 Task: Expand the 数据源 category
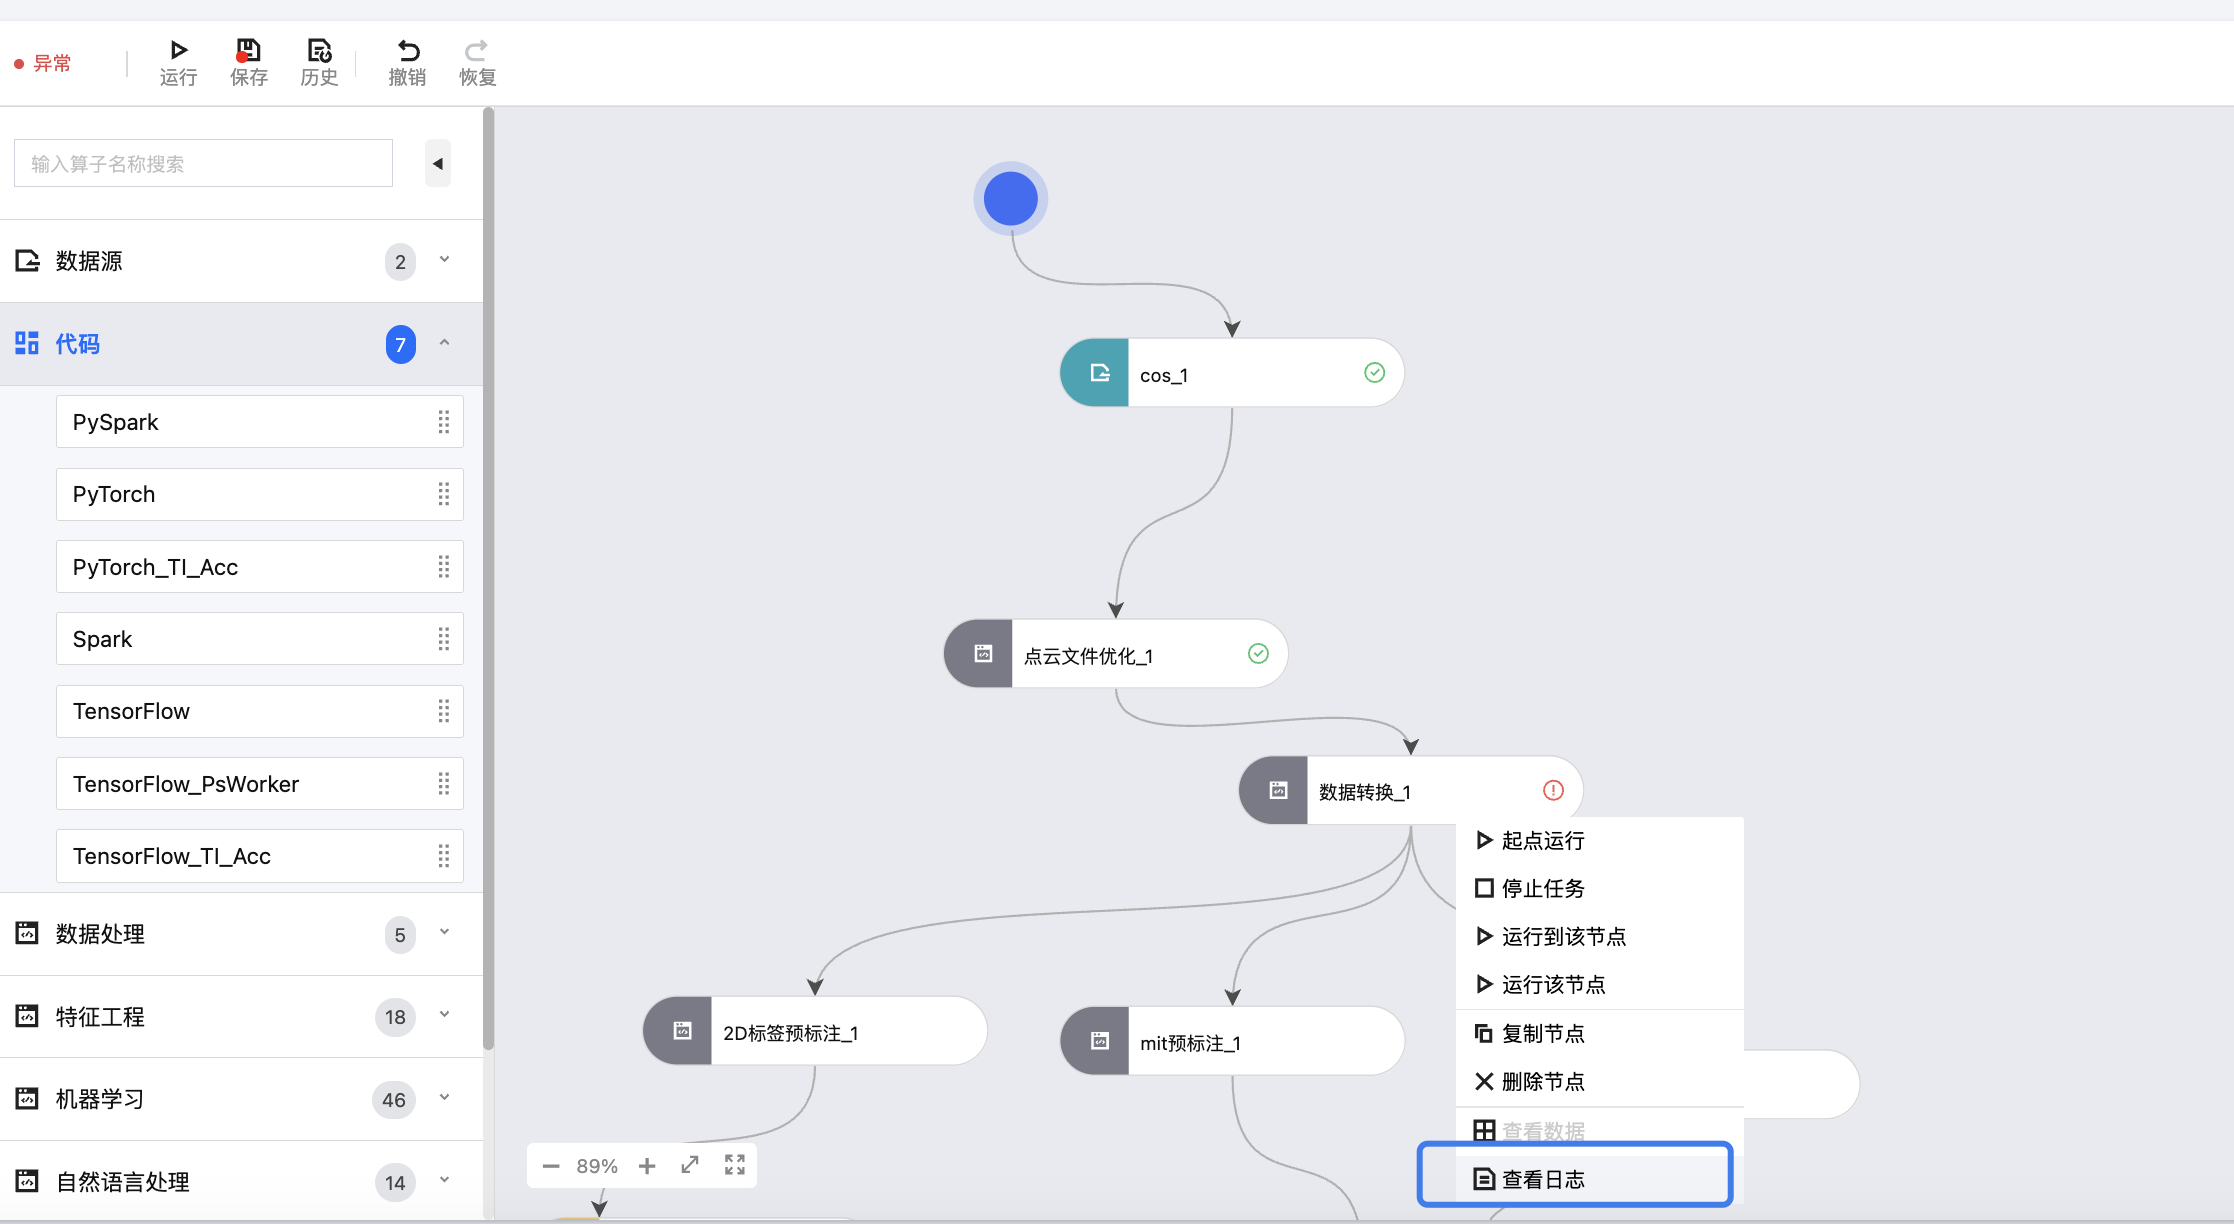(445, 260)
